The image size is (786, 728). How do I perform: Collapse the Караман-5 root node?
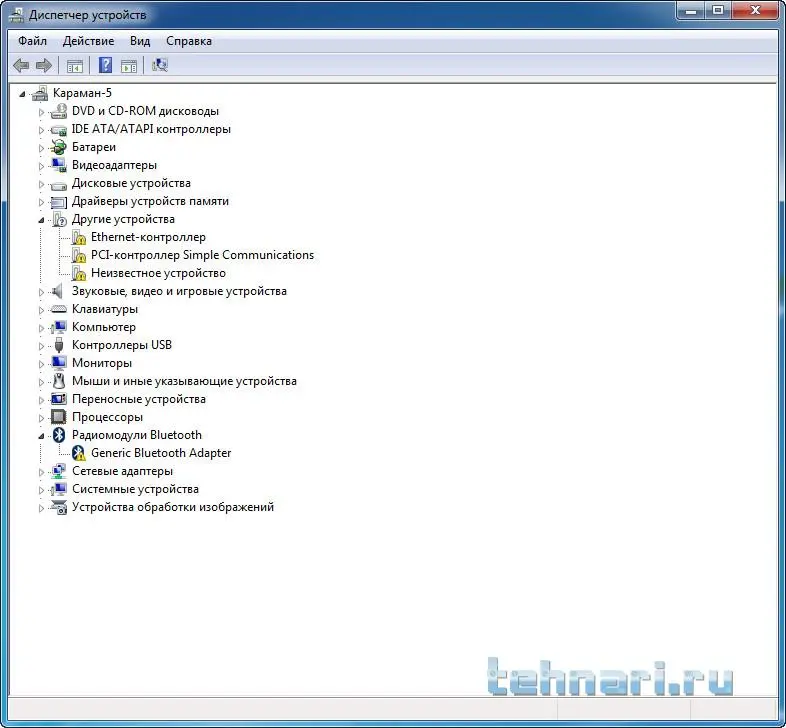point(22,93)
